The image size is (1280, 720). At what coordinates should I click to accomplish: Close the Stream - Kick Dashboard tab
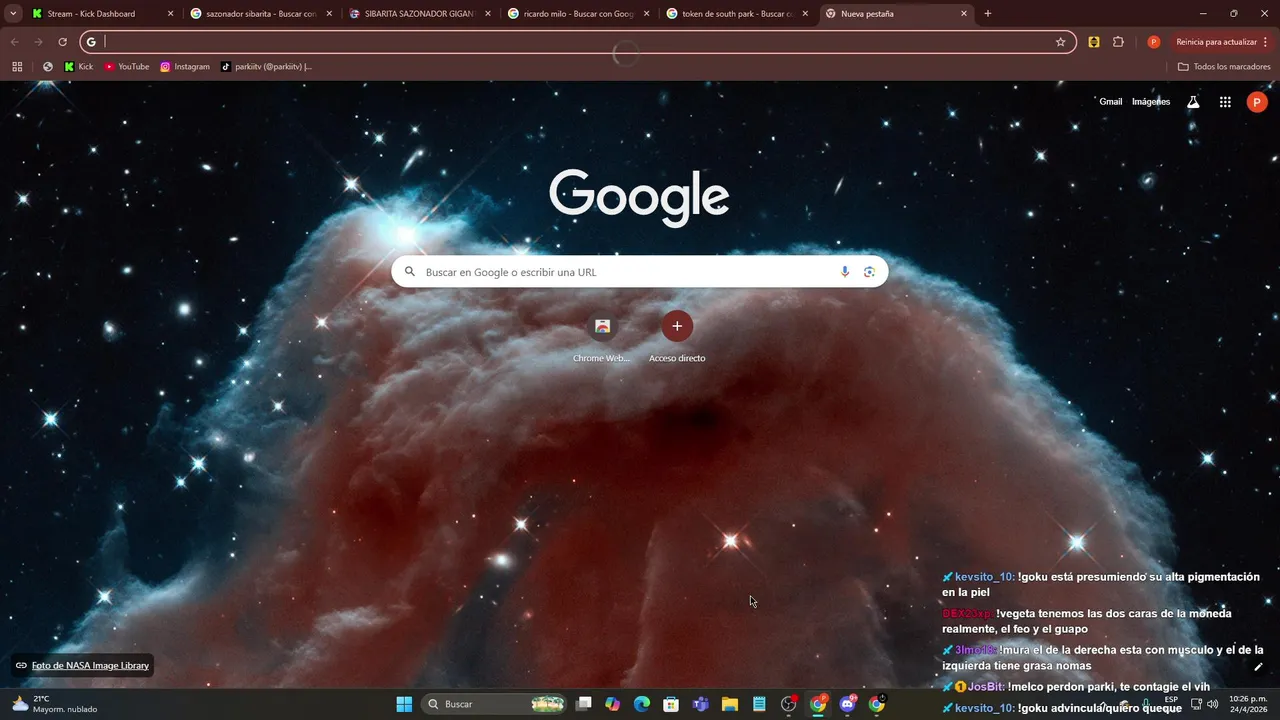pos(170,14)
